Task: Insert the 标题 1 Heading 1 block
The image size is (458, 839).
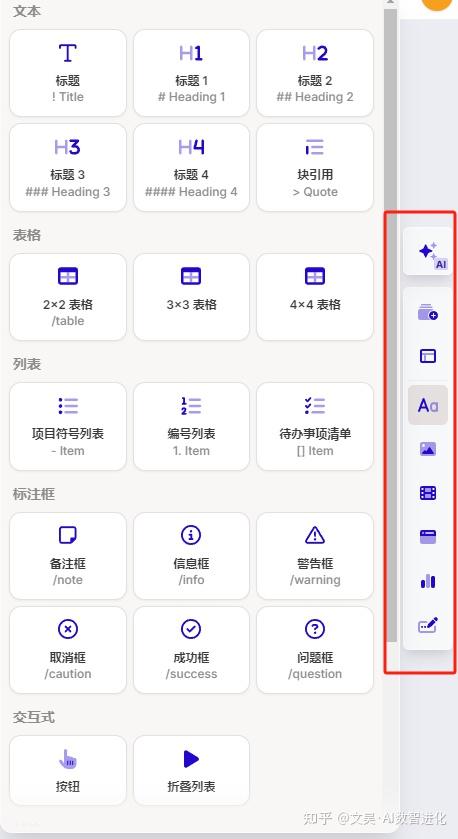Action: click(x=192, y=73)
